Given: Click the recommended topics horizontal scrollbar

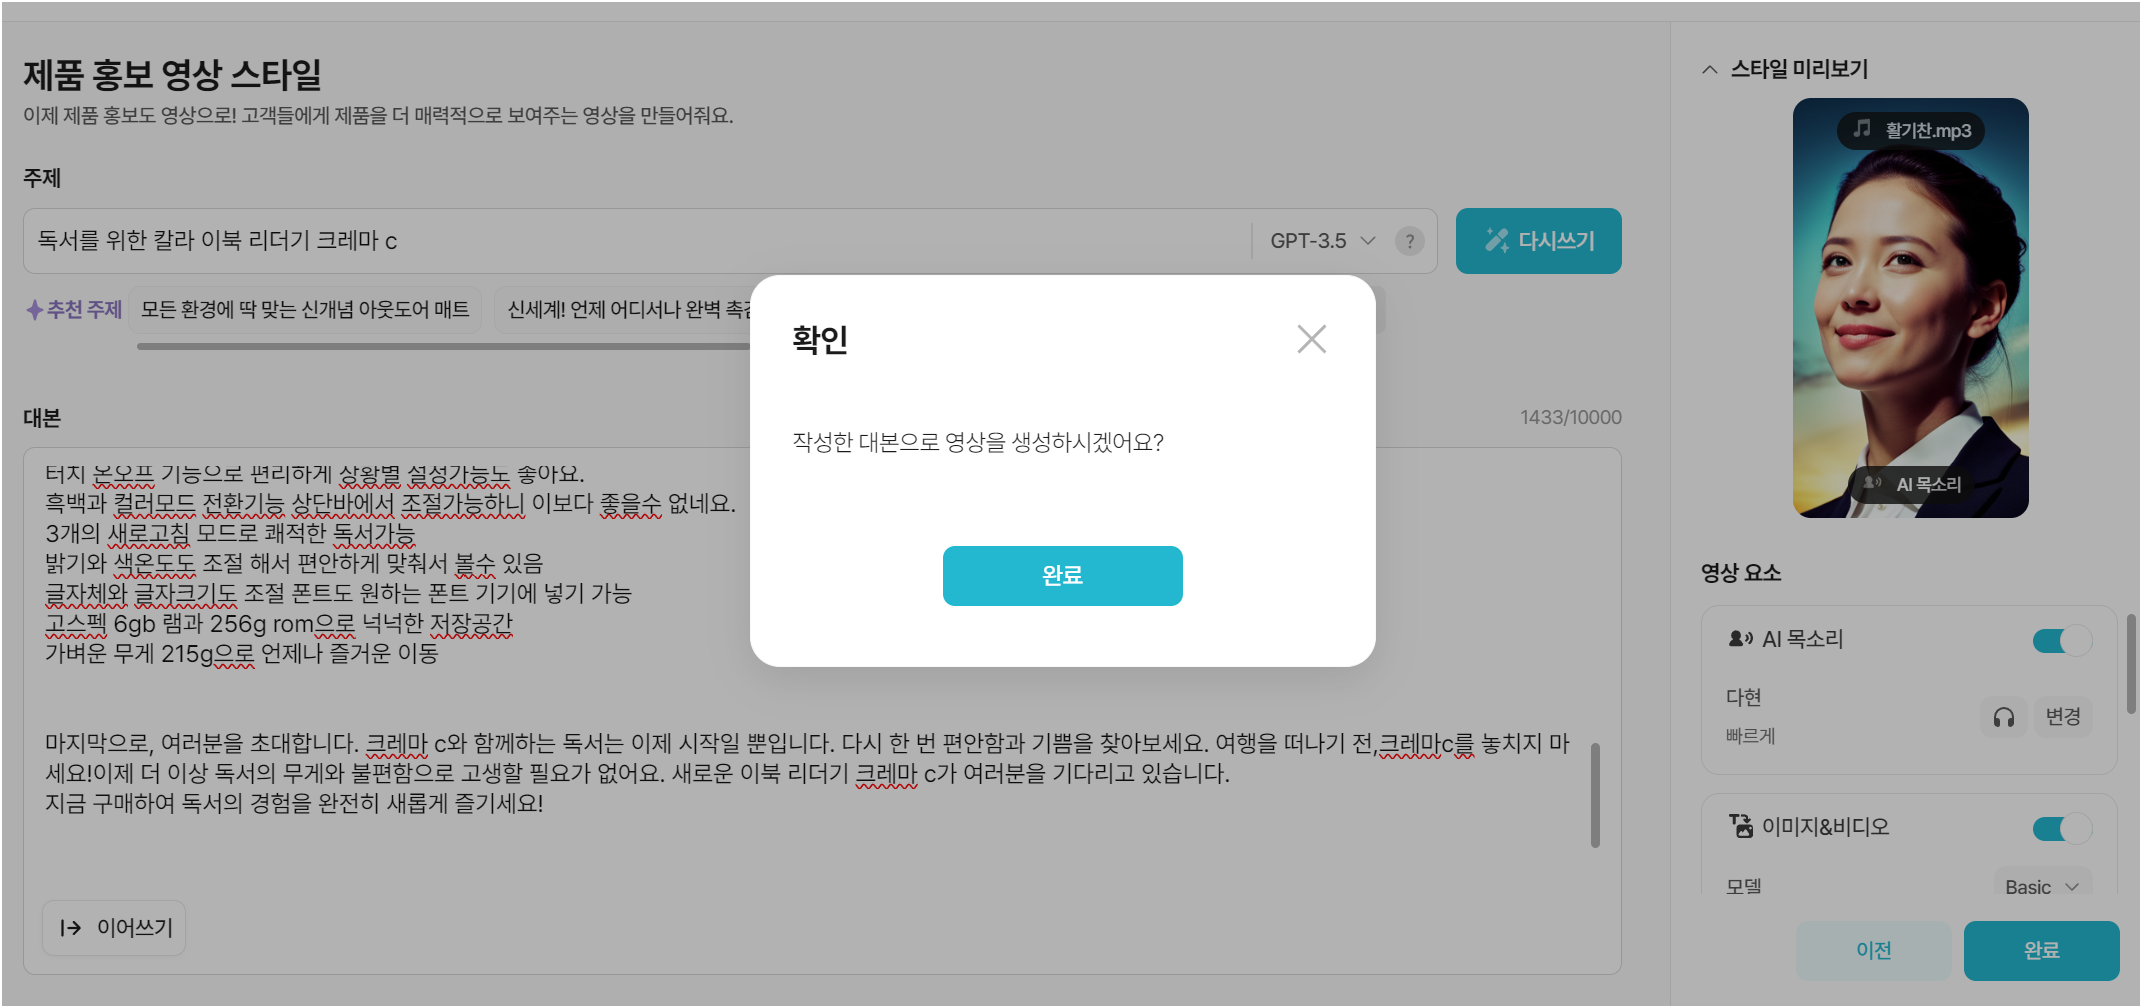Looking at the screenshot, I should click(x=444, y=346).
